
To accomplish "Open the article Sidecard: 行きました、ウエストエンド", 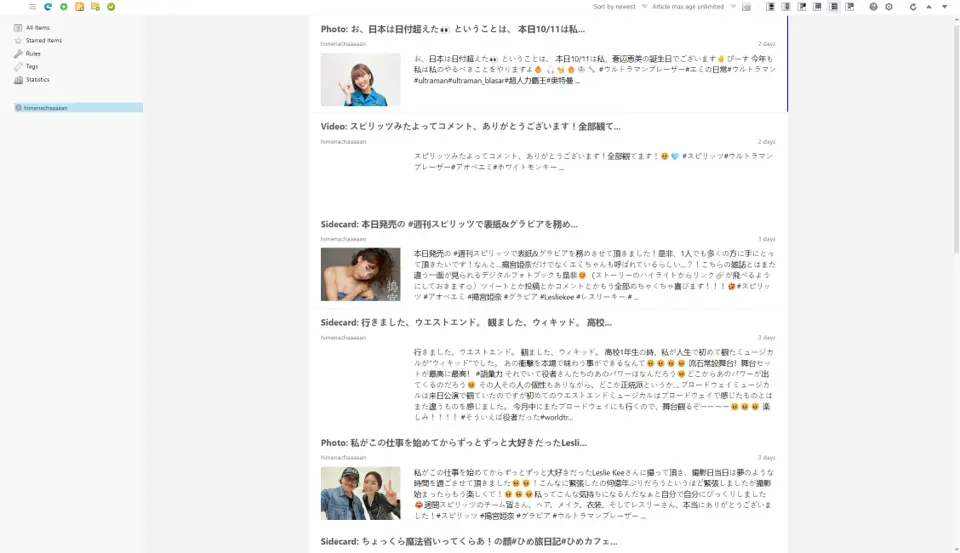I will coord(466,322).
